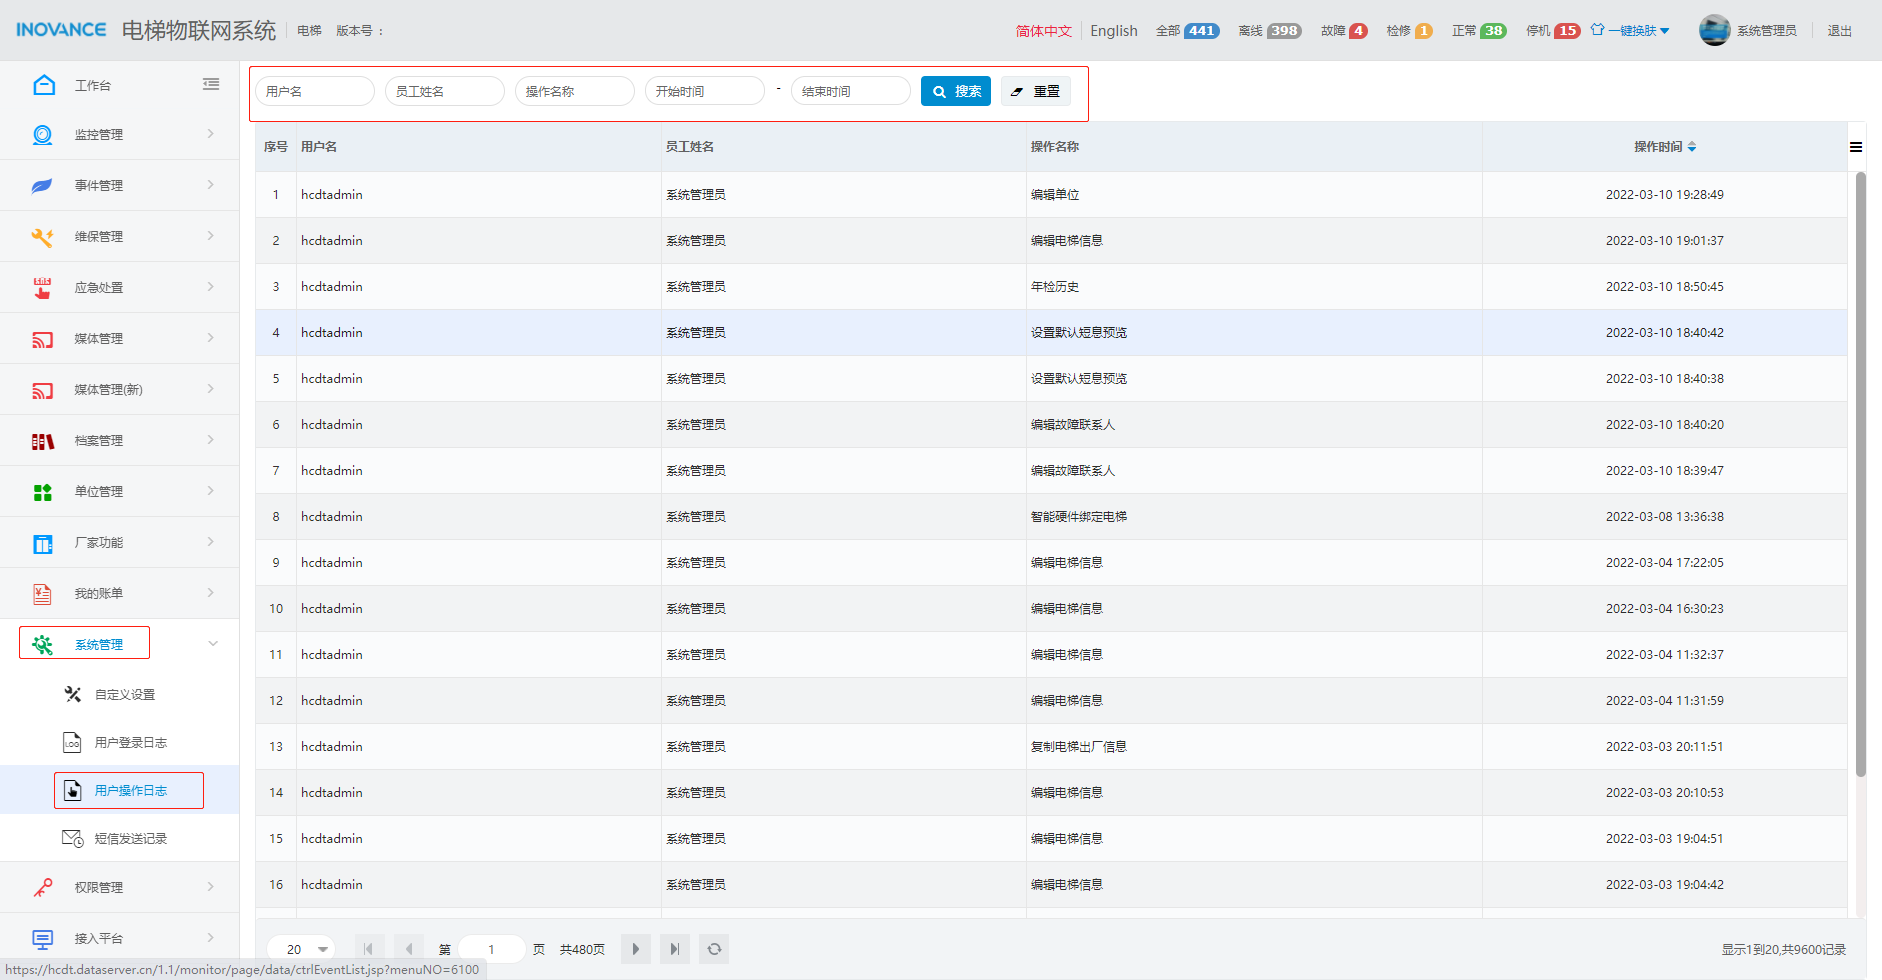Open the SMS sending records menu item

point(130,839)
